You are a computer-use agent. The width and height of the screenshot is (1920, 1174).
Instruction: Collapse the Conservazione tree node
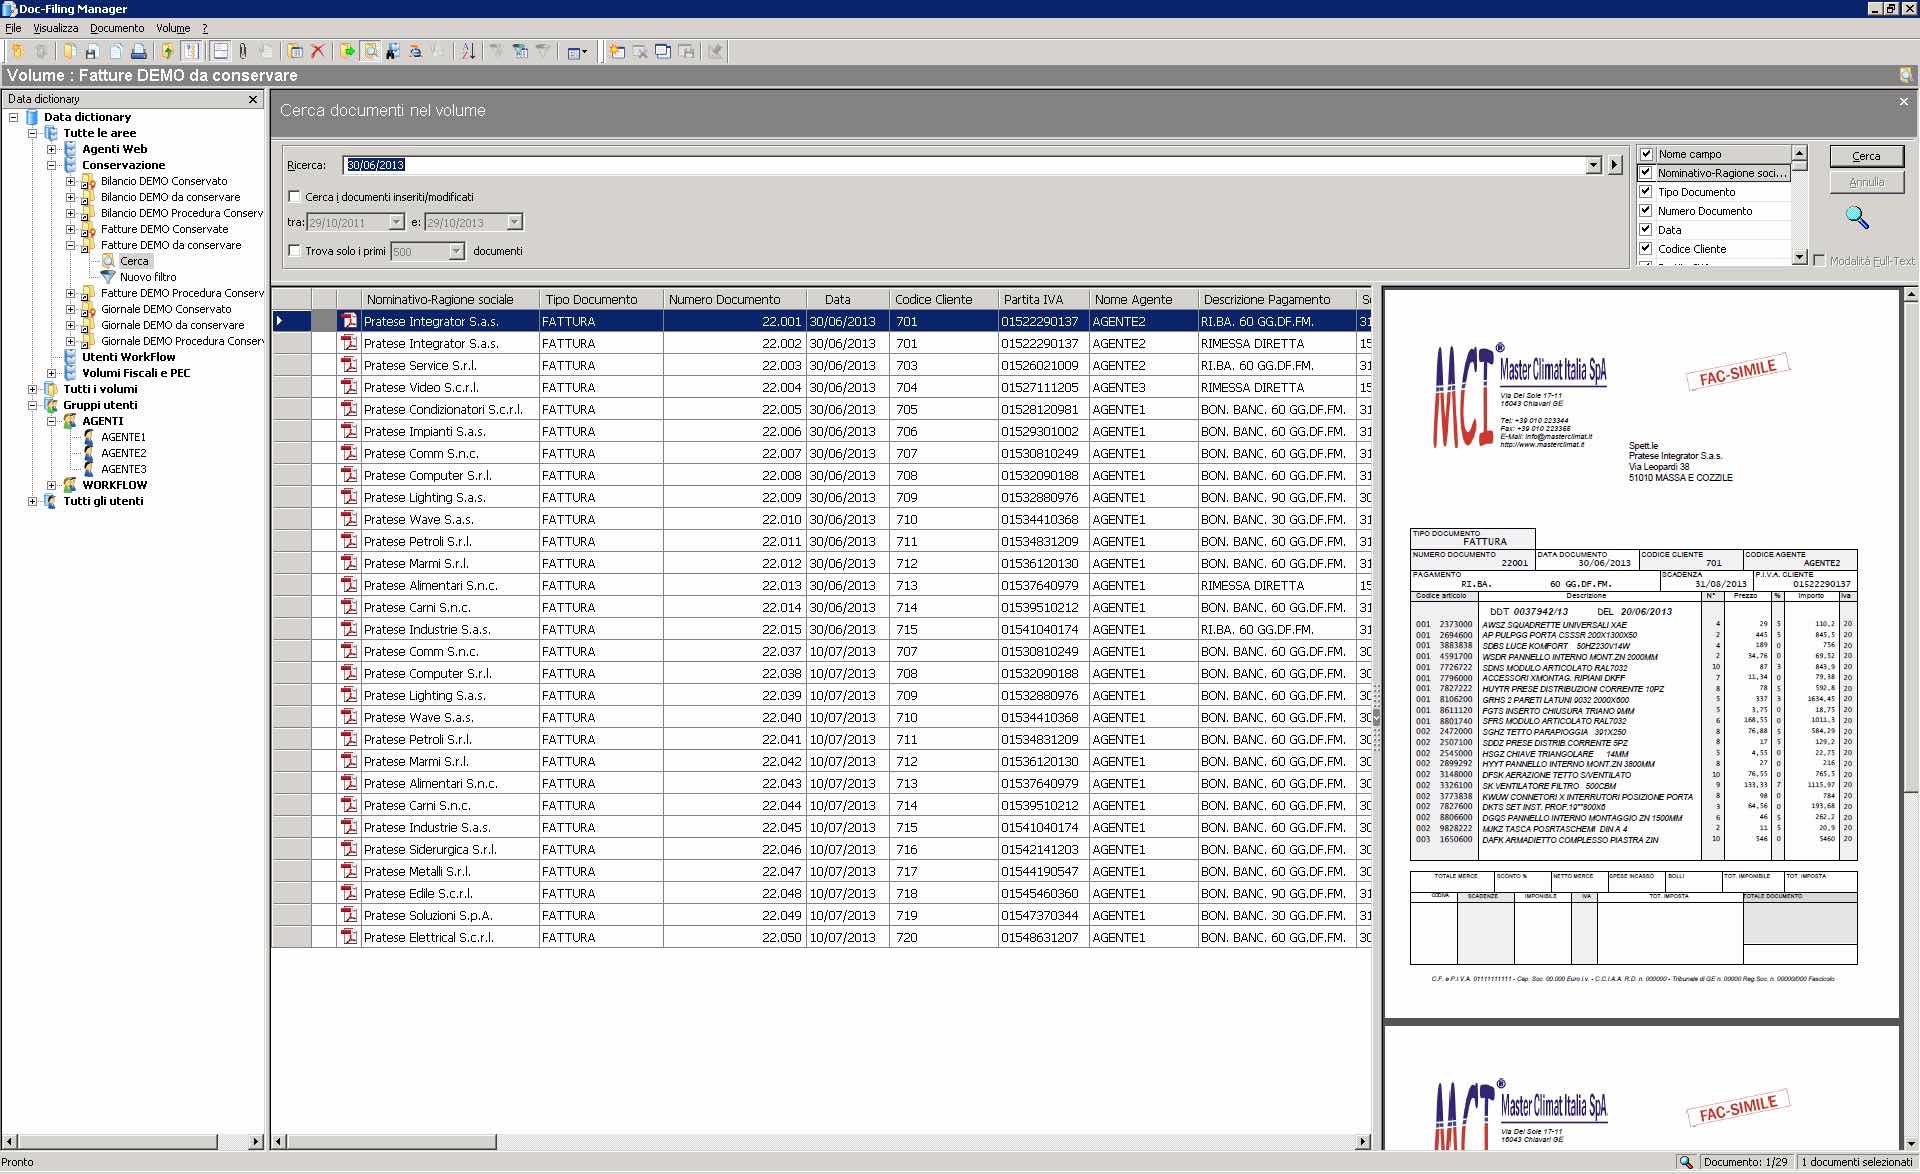[x=52, y=165]
